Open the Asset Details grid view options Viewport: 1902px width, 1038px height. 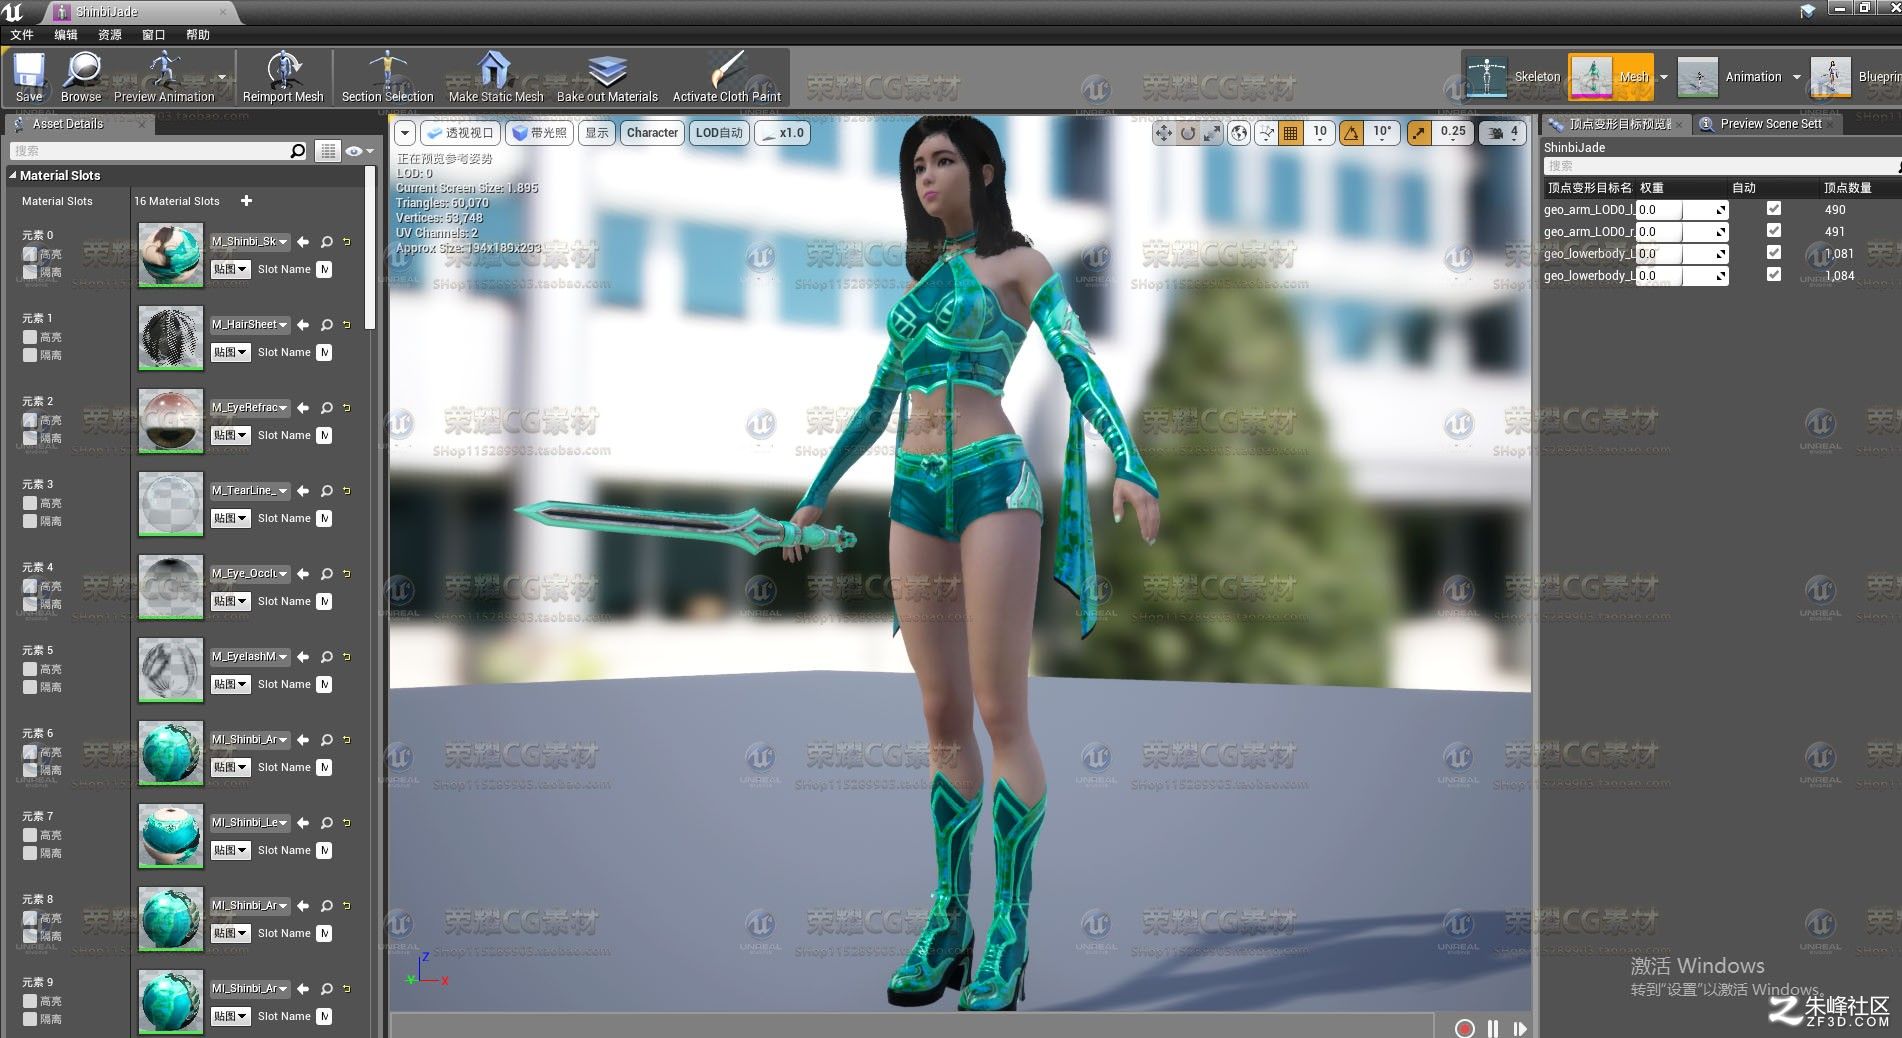tap(328, 151)
